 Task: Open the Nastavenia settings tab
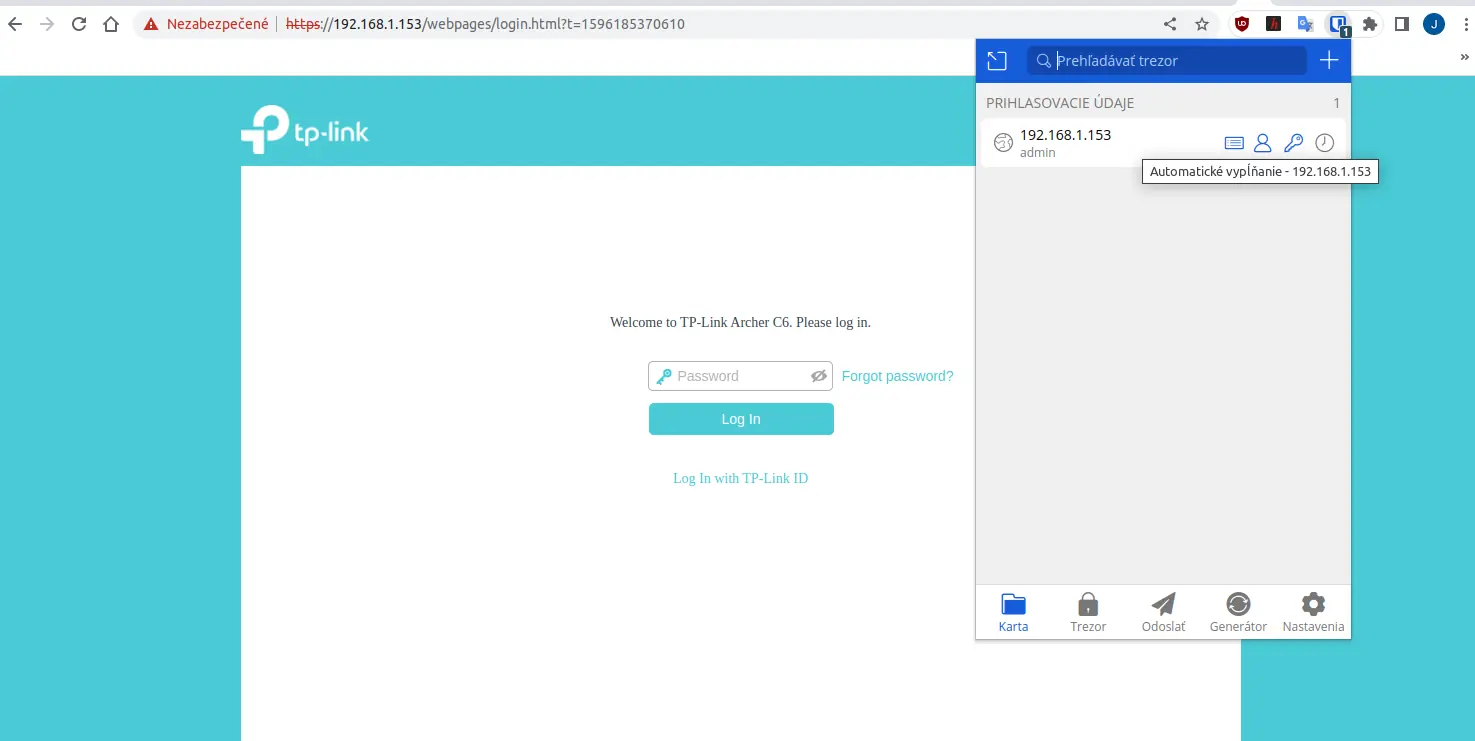pos(1313,612)
